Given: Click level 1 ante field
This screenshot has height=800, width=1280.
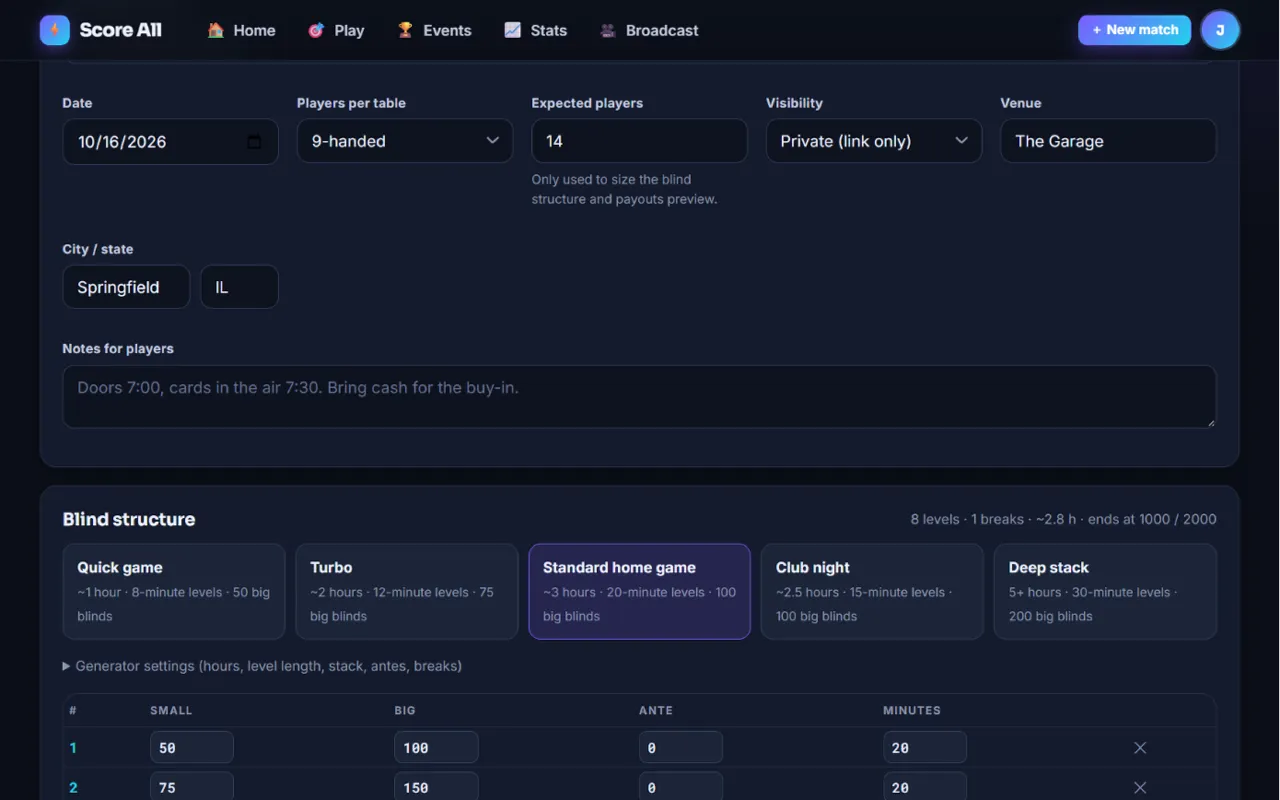Looking at the screenshot, I should tap(681, 748).
